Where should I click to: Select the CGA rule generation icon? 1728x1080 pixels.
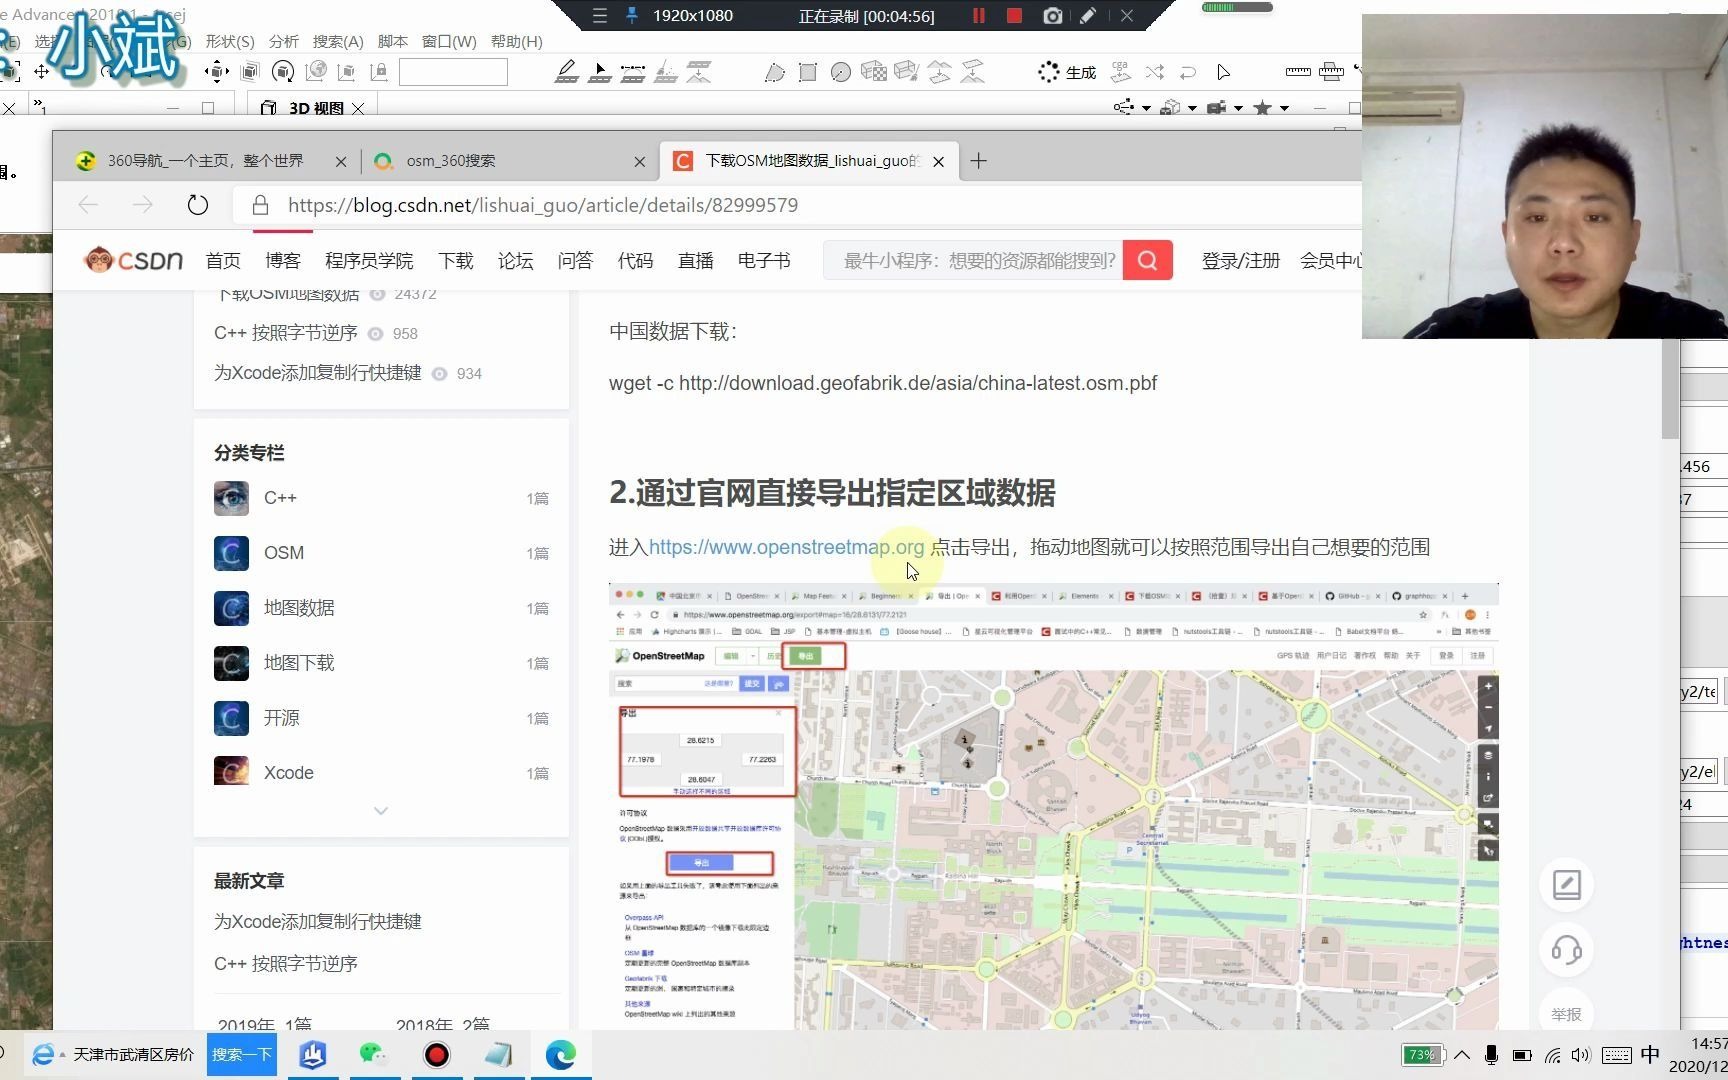click(x=1120, y=73)
